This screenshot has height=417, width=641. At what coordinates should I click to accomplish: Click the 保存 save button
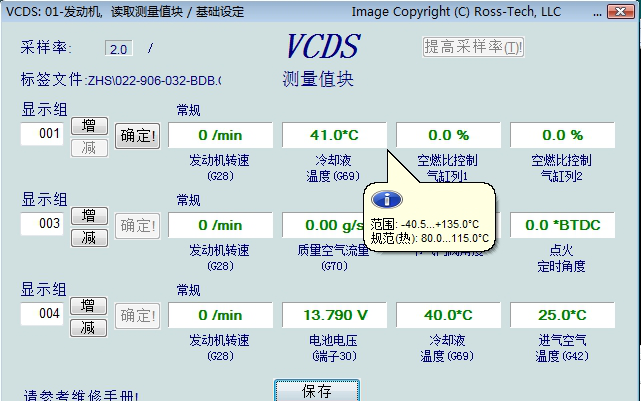point(317,390)
